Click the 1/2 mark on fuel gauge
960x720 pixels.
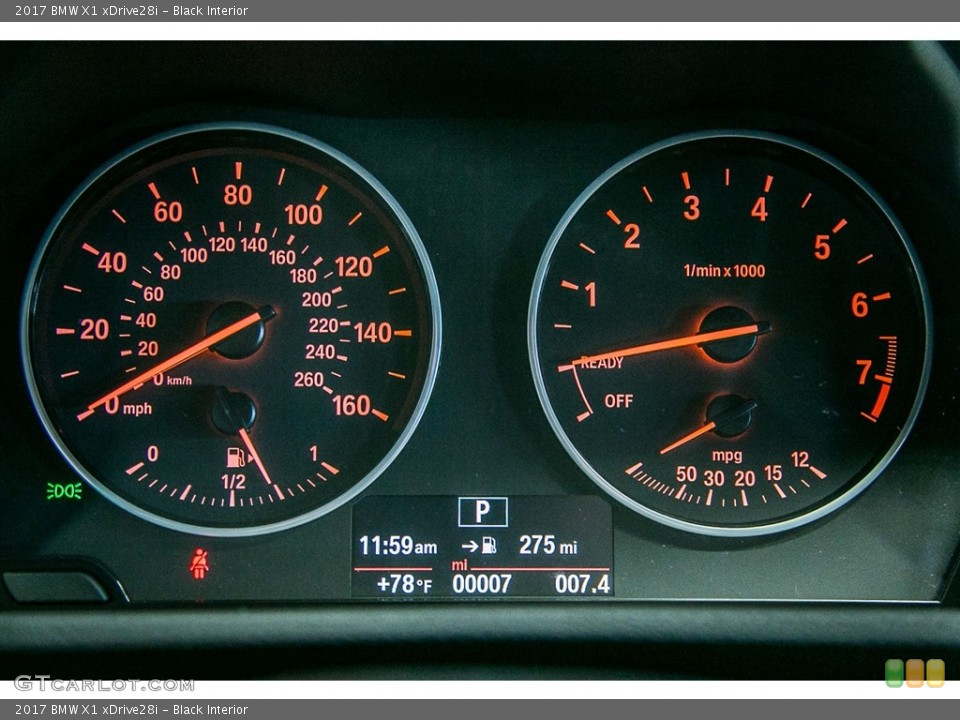pyautogui.click(x=233, y=482)
